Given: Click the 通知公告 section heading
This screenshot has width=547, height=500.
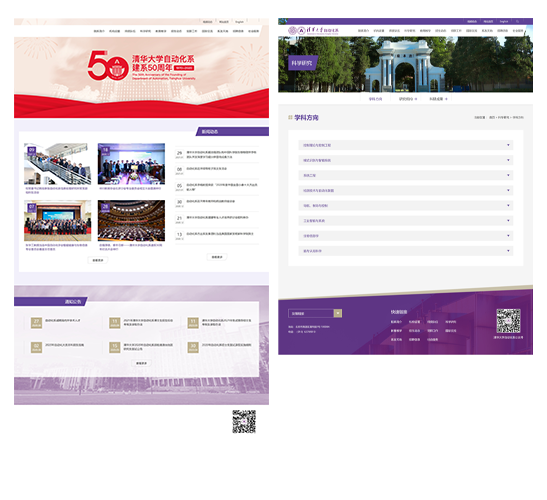Looking at the screenshot, I should pos(73,301).
